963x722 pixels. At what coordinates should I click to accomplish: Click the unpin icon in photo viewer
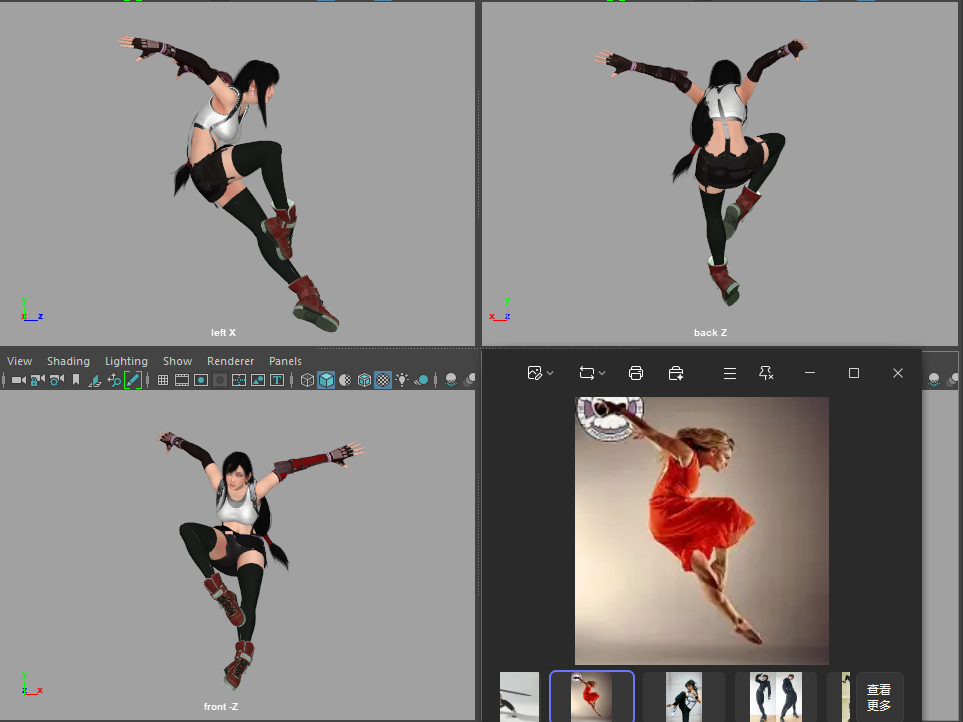pos(766,373)
